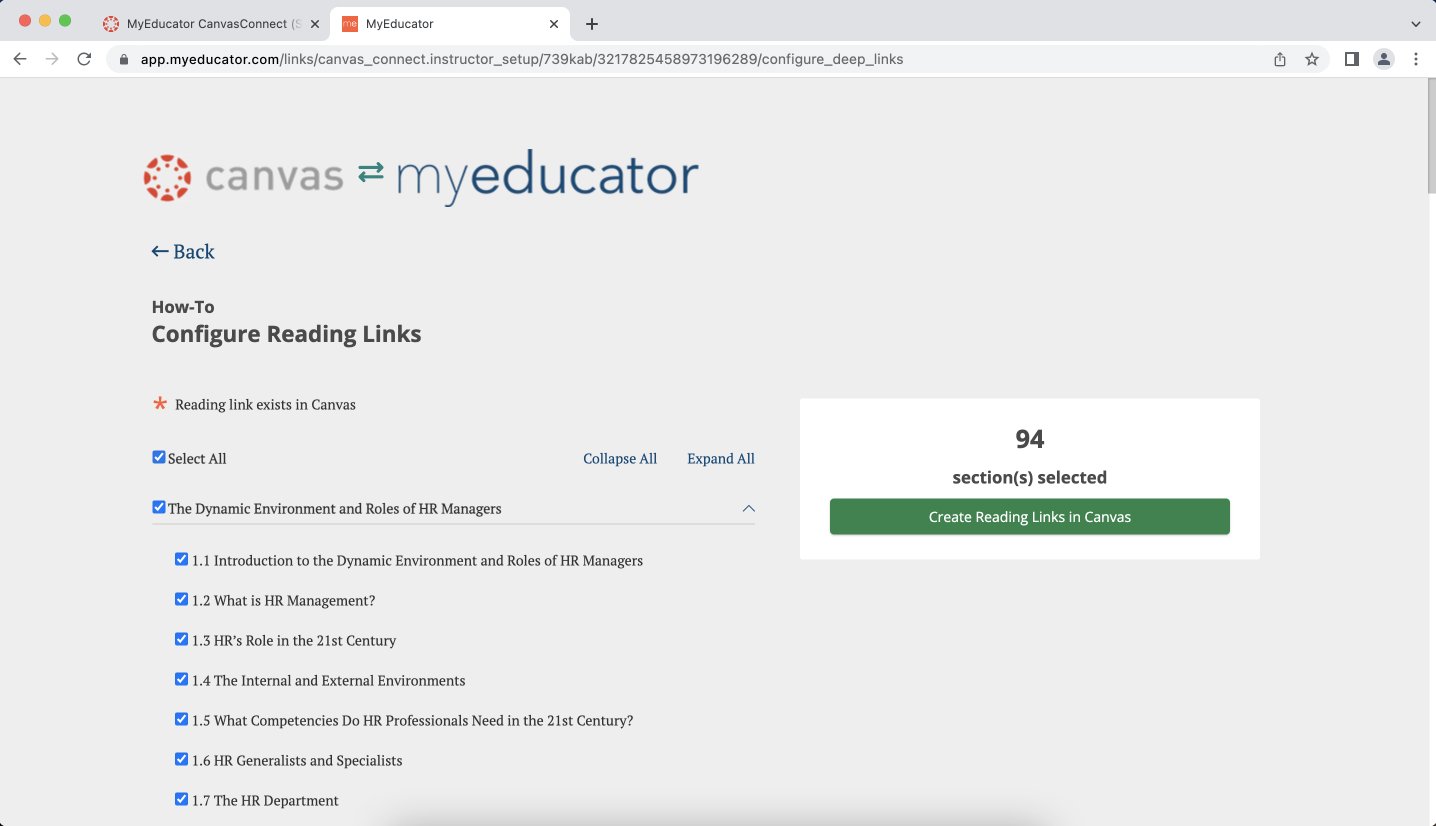The height and width of the screenshot is (826, 1436).
Task: Click the Canvas logo
Action: click(x=243, y=177)
